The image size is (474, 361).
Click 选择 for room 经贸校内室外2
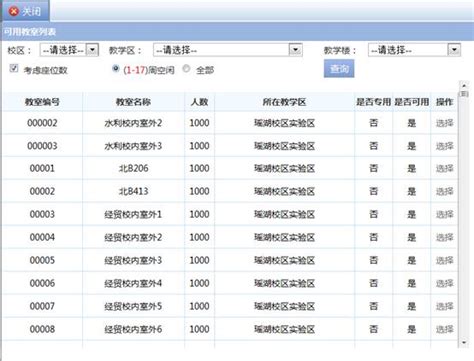(x=444, y=237)
